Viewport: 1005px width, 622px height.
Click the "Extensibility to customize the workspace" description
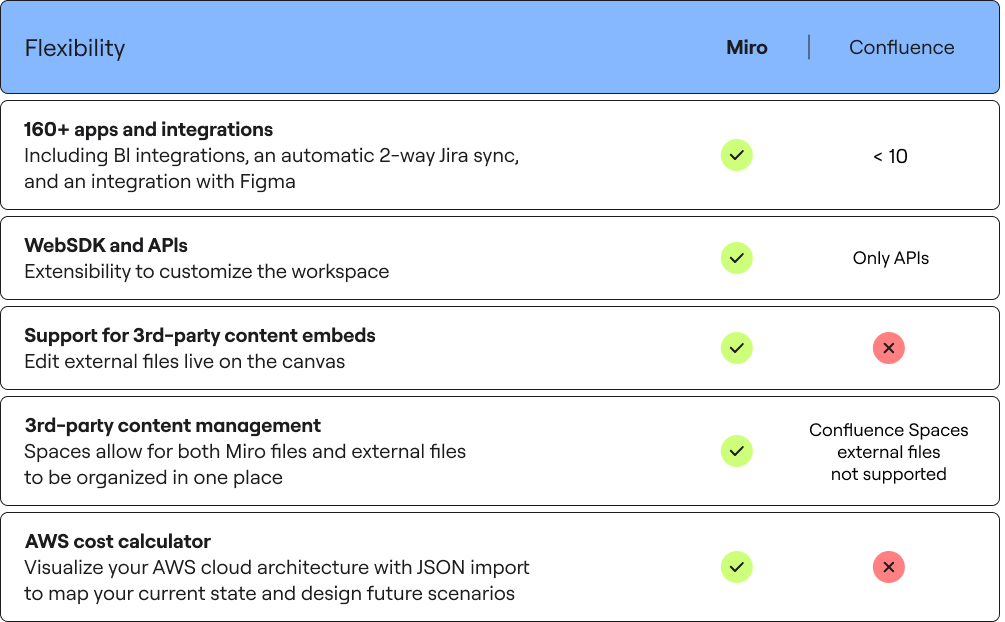(207, 272)
